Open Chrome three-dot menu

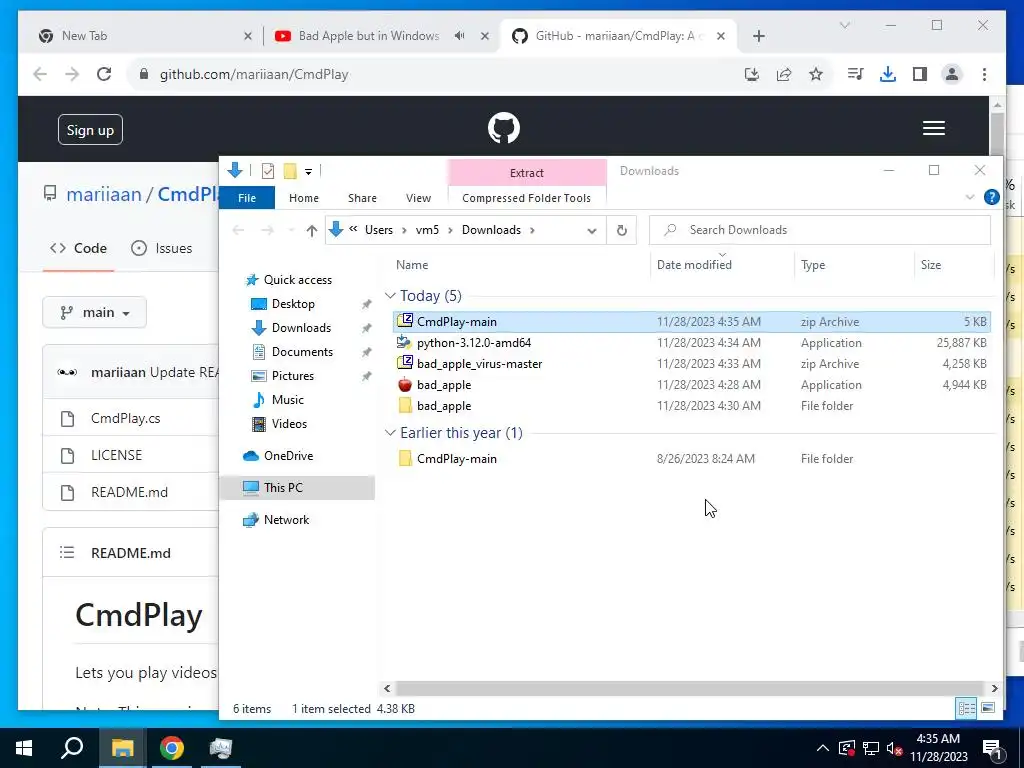point(984,74)
